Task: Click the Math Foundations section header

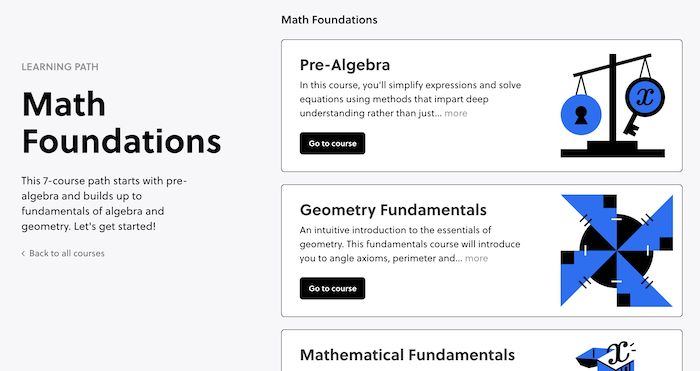Action: point(329,20)
